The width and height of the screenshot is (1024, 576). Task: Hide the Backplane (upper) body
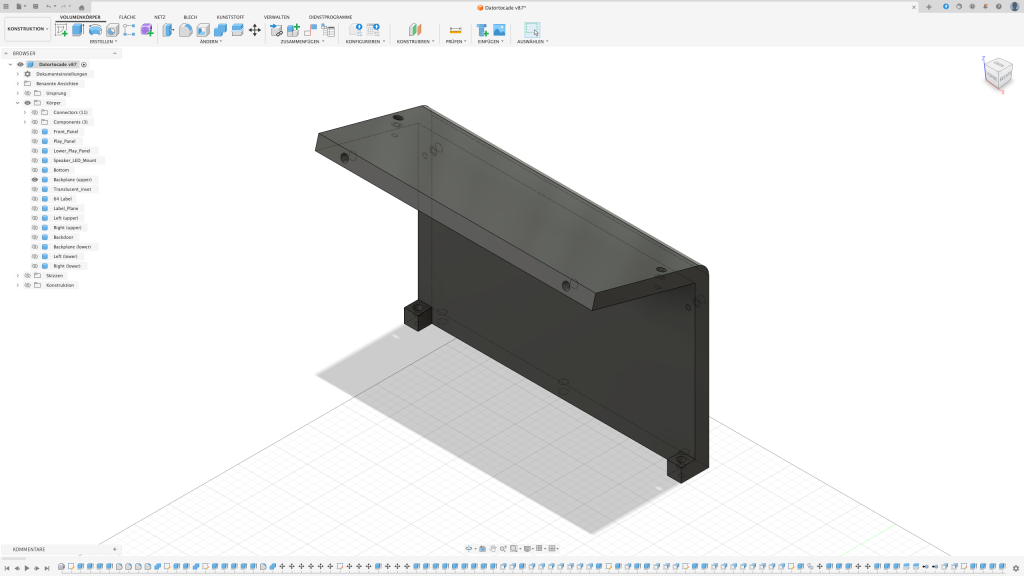pyautogui.click(x=34, y=180)
